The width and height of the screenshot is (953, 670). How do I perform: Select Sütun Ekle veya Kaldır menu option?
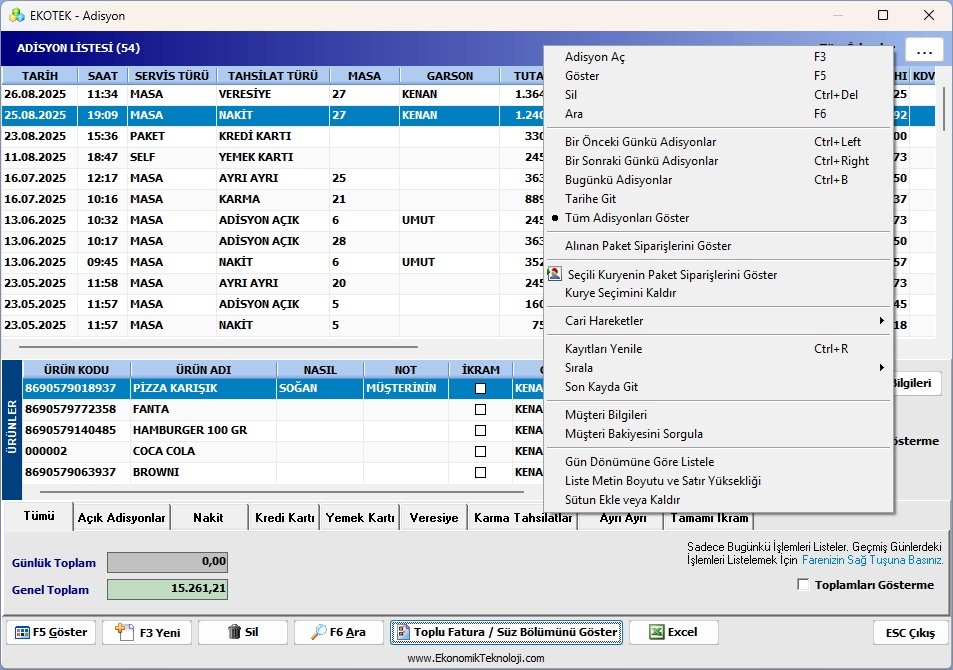point(720,500)
